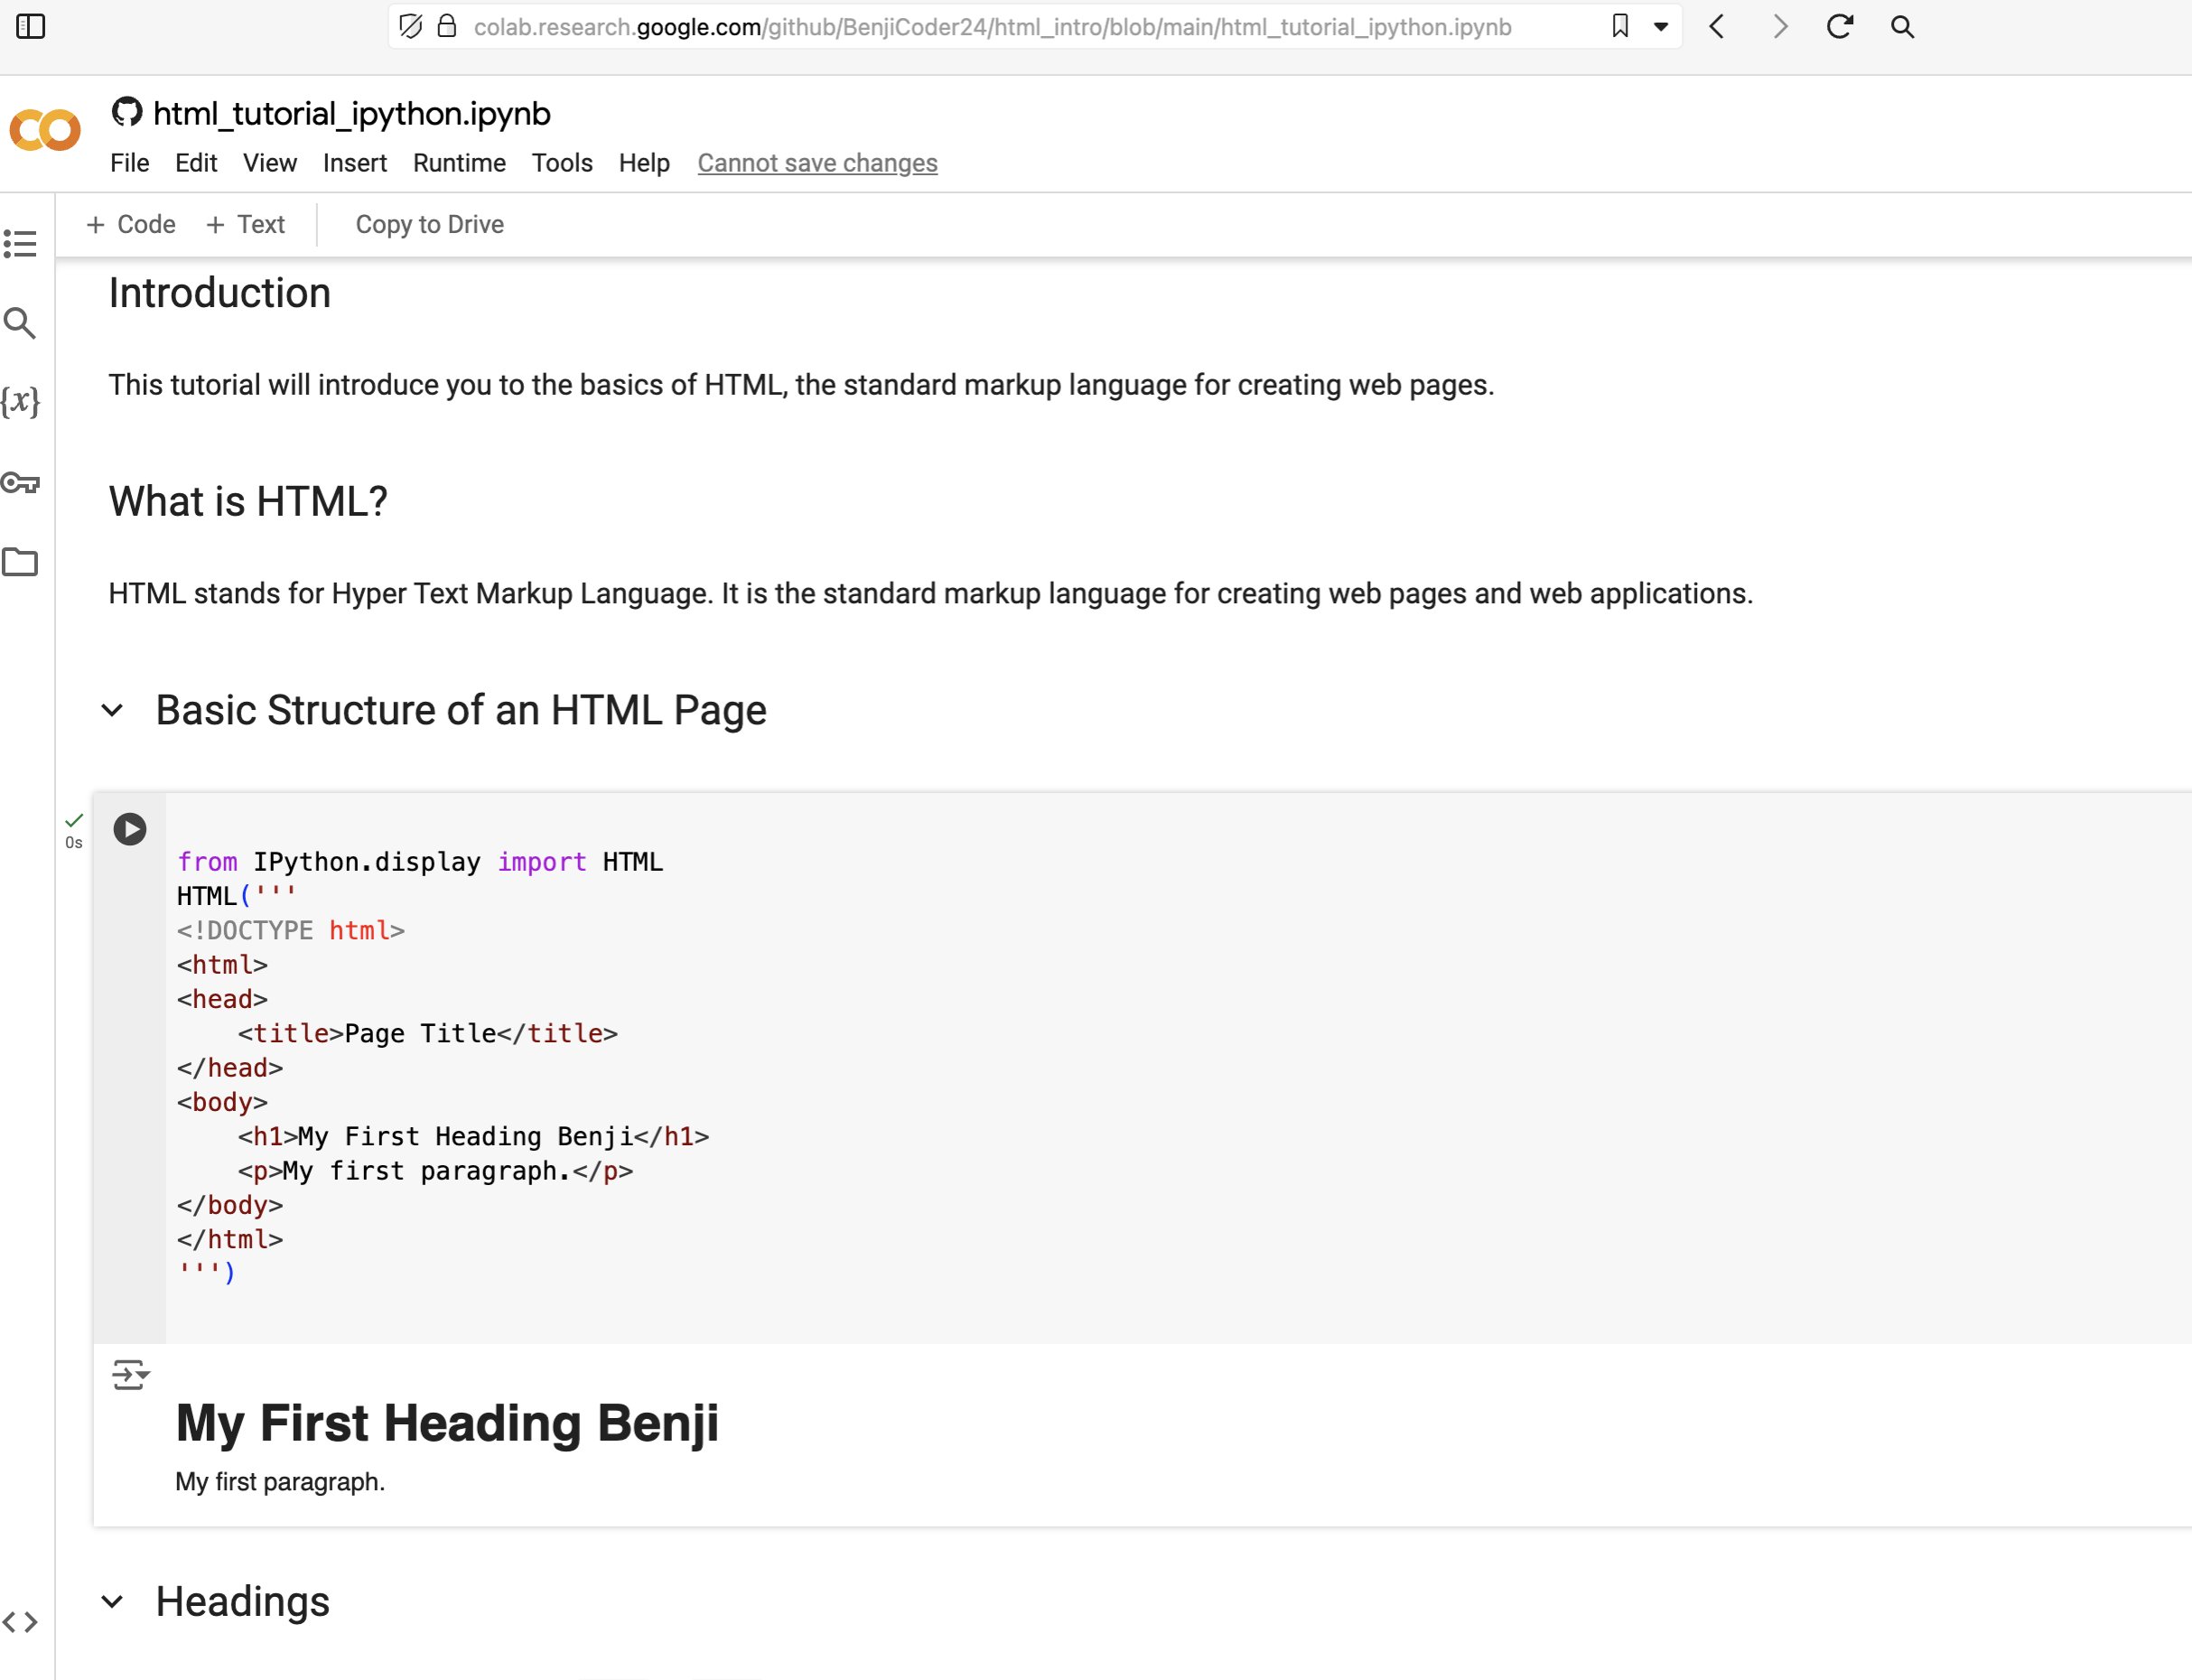Open the Runtime menu
The height and width of the screenshot is (1680, 2192).
pos(458,162)
